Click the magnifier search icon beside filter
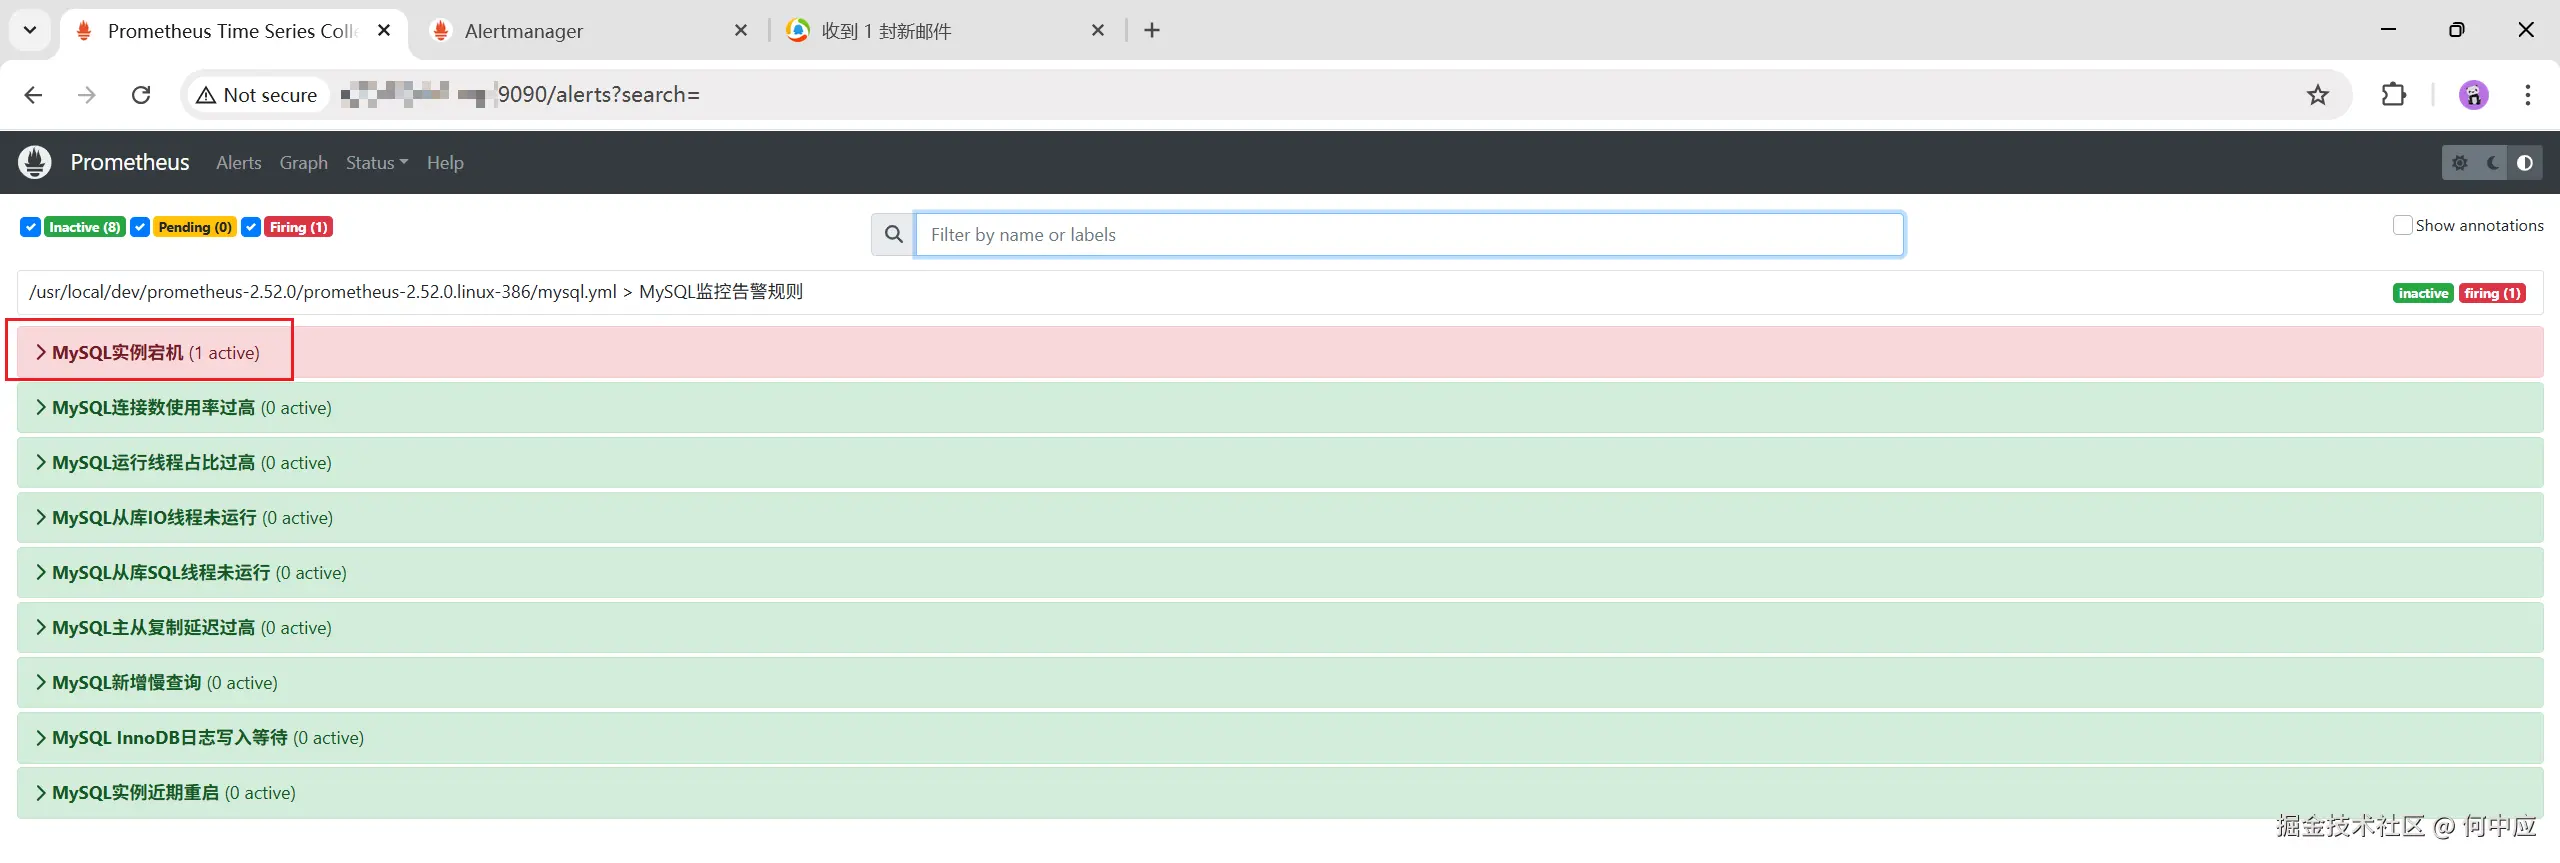 coord(894,234)
